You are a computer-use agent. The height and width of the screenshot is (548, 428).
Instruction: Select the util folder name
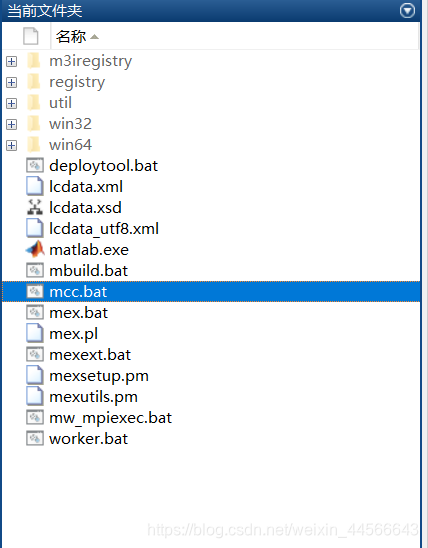click(x=60, y=103)
